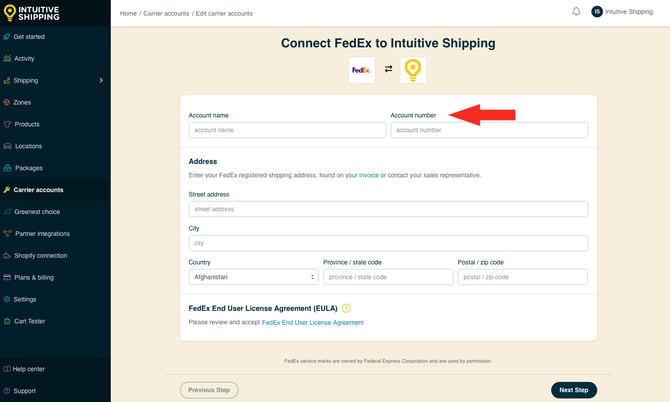Click the Edit carrier accounts breadcrumb

tap(224, 14)
